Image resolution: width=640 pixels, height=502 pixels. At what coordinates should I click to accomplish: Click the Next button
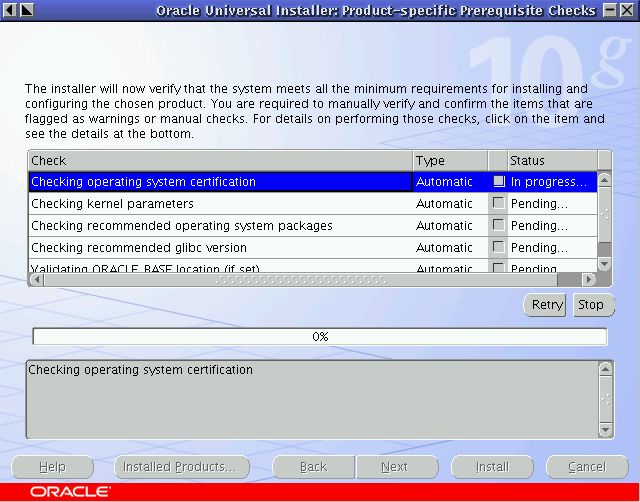pos(397,467)
